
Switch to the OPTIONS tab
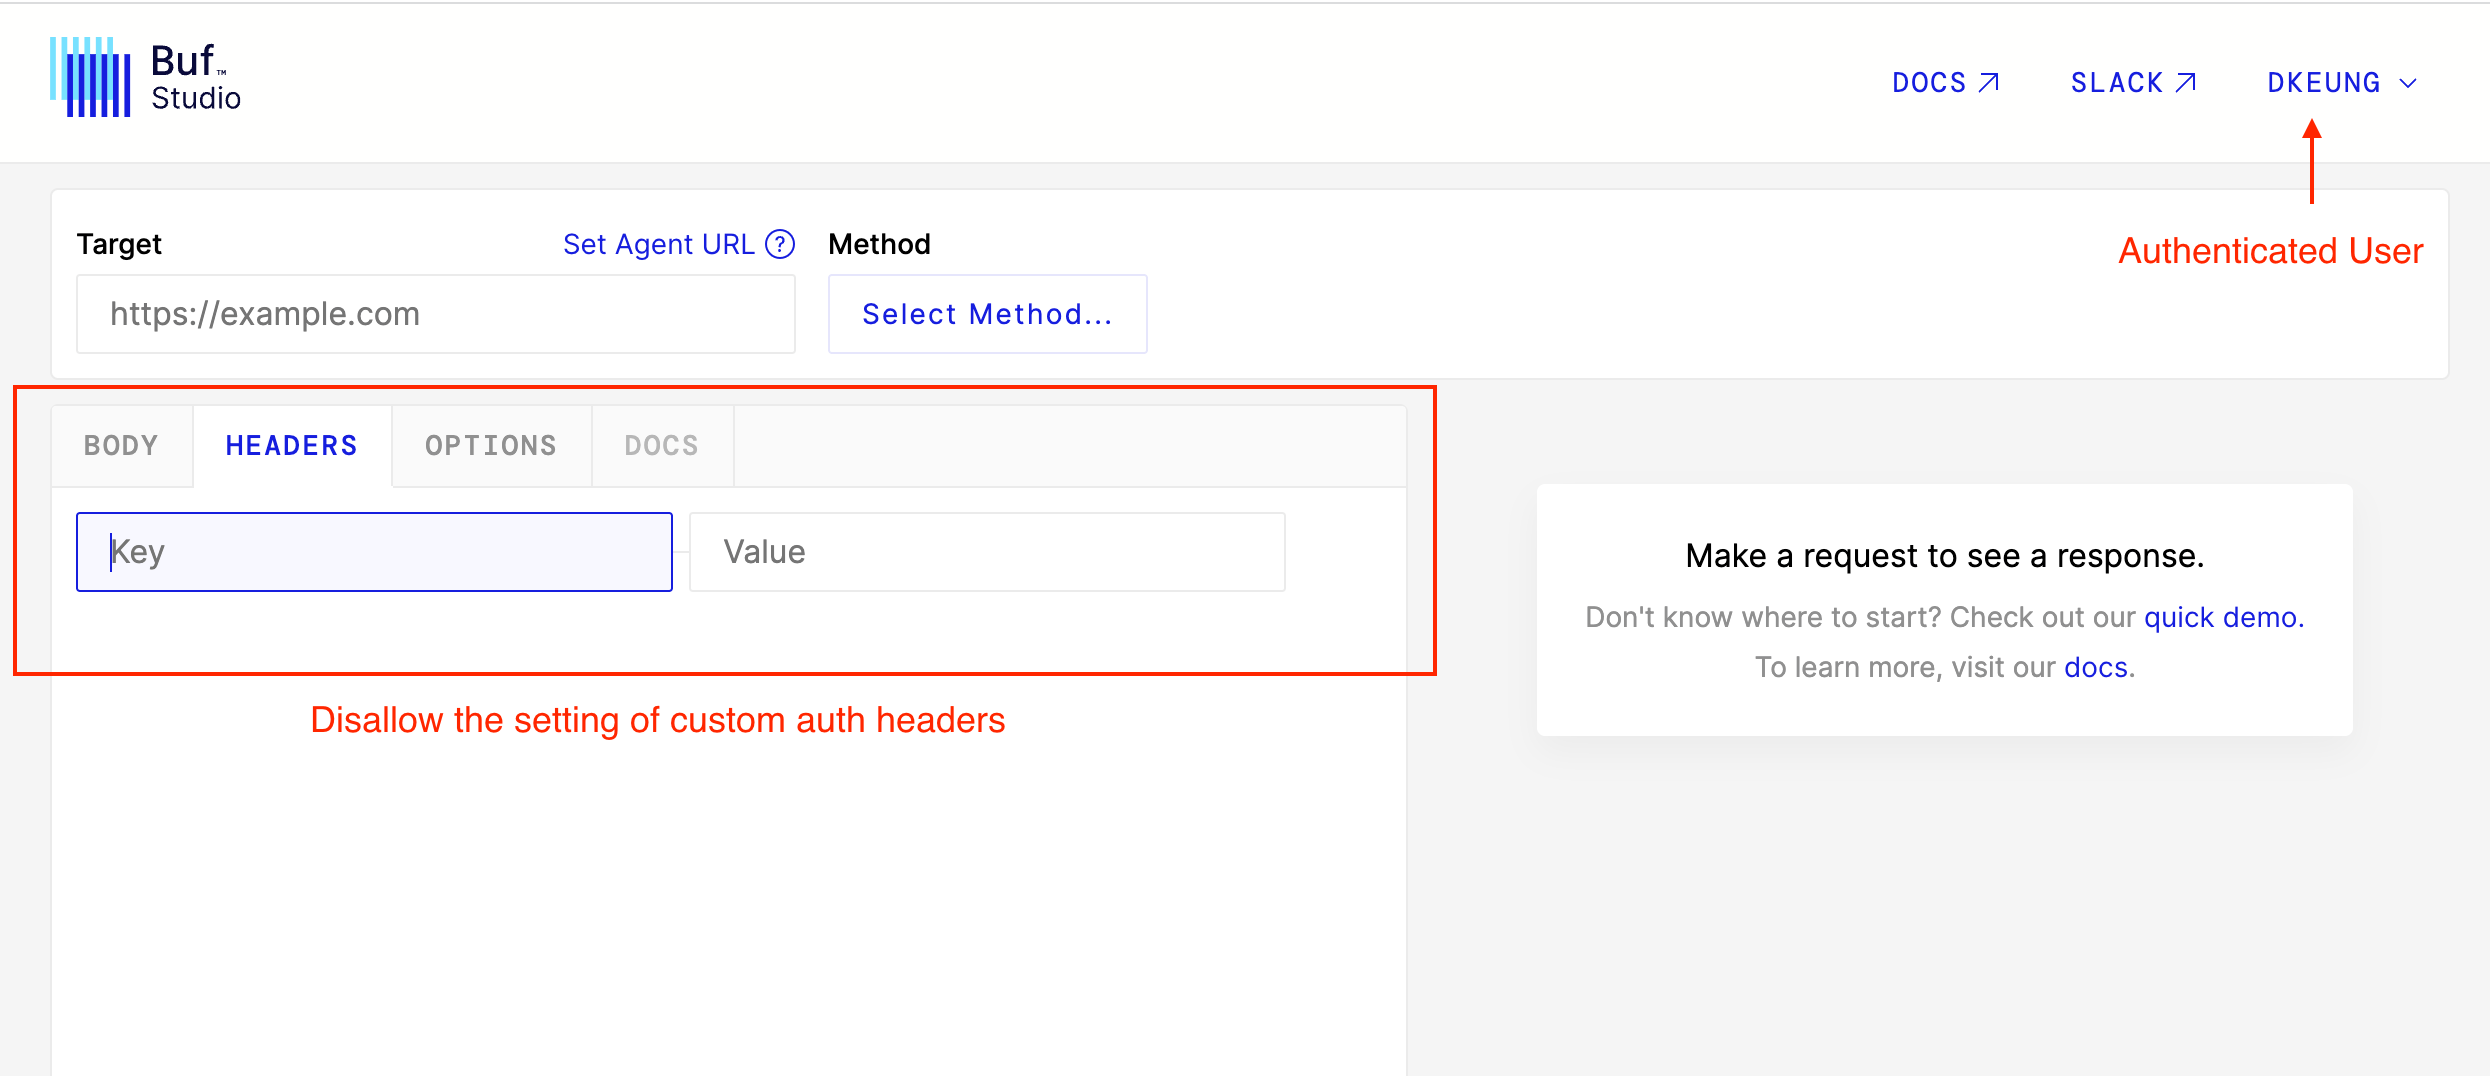coord(491,446)
